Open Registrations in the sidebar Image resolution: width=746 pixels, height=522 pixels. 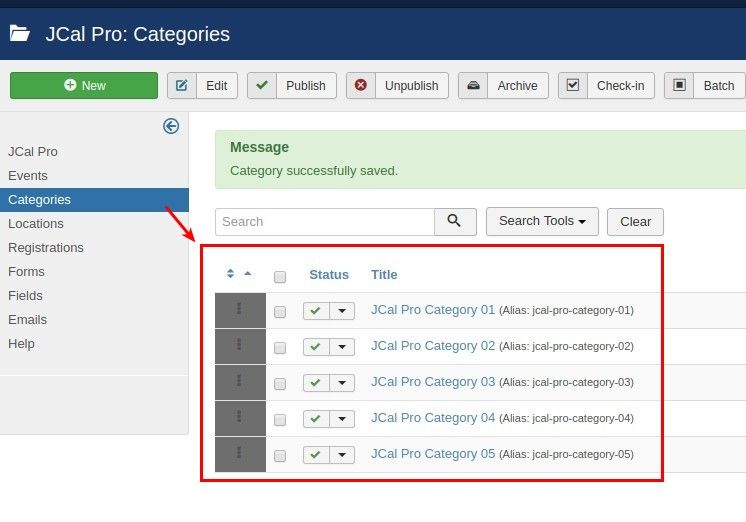point(46,247)
